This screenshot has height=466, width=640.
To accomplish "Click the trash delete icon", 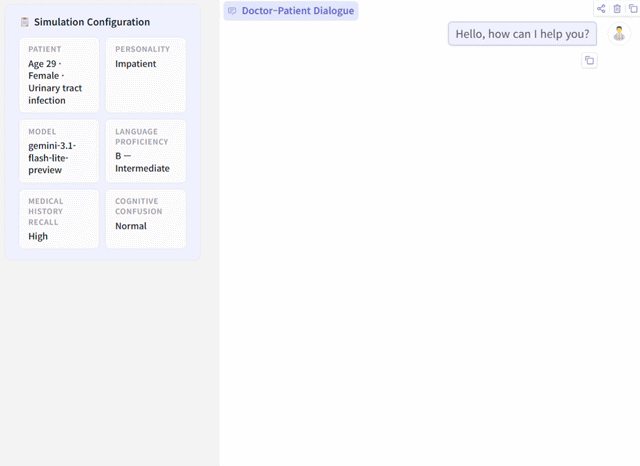I will click(x=617, y=9).
